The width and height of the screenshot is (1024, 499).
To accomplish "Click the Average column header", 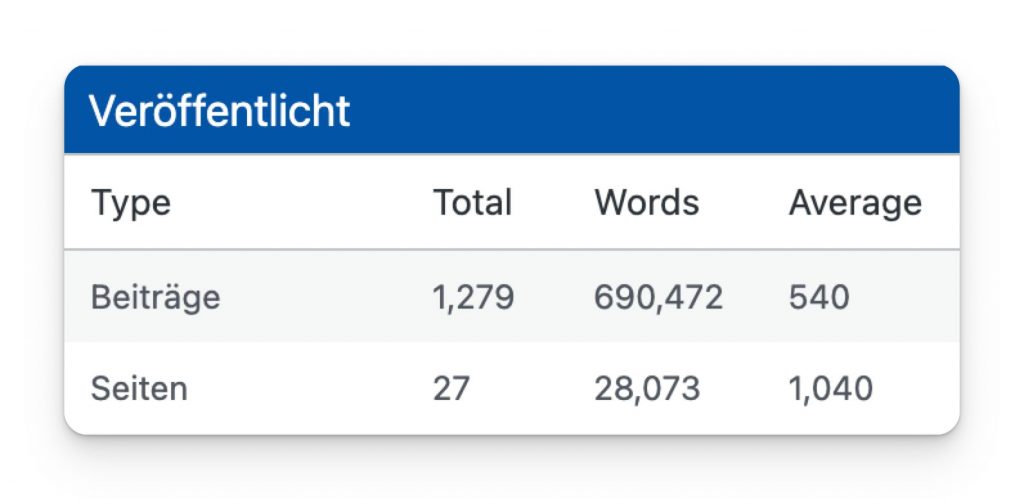I will (854, 203).
